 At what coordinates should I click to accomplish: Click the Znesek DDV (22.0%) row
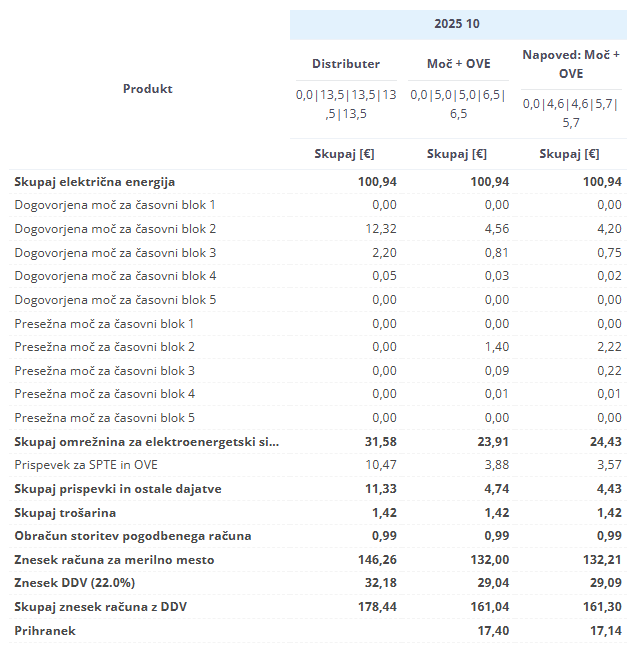pos(74,583)
